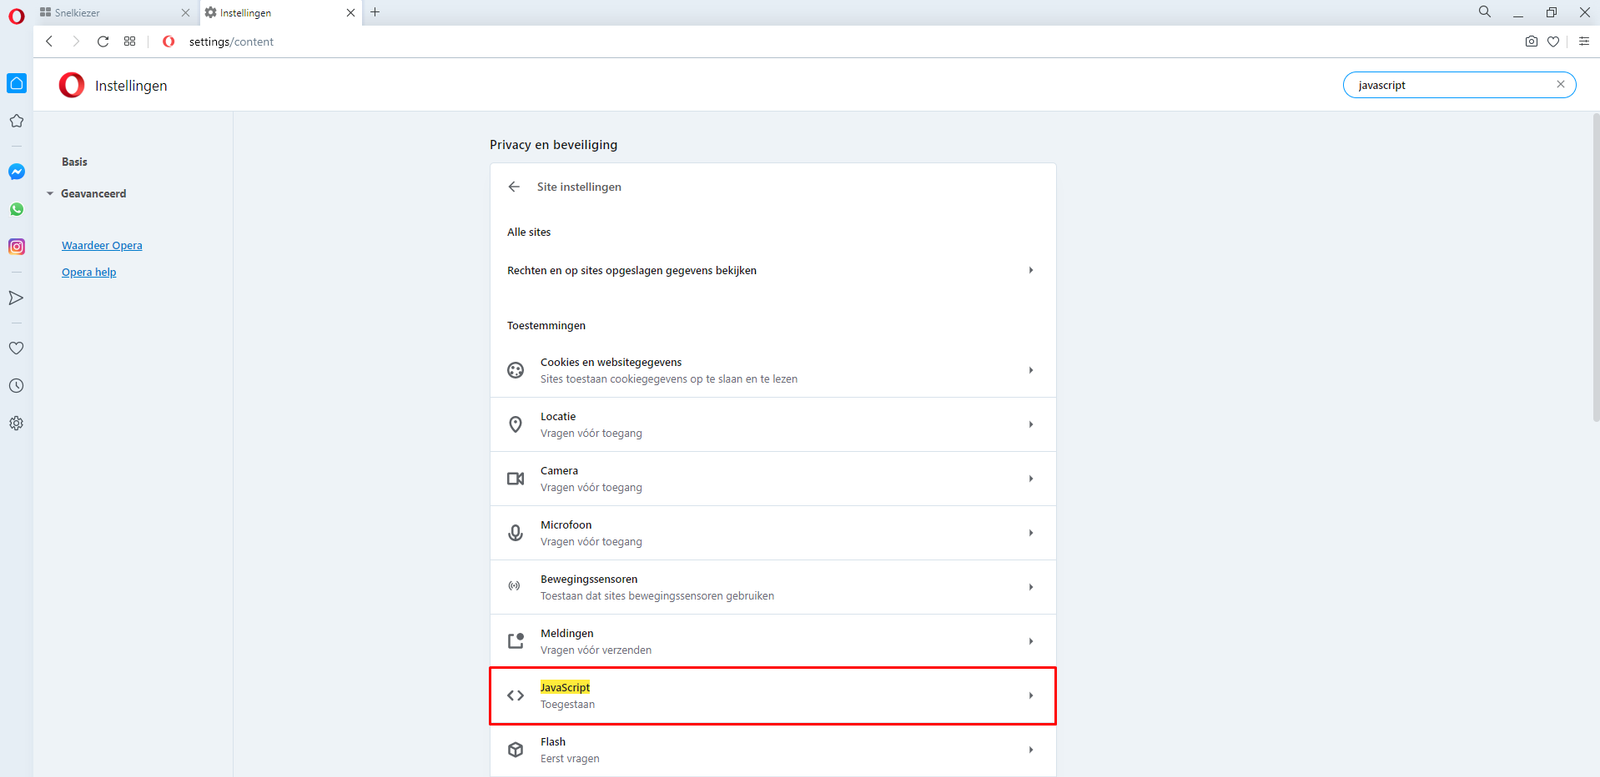Viewport: 1600px width, 777px height.
Task: Open Instagram sidebar panel
Action: coord(17,247)
